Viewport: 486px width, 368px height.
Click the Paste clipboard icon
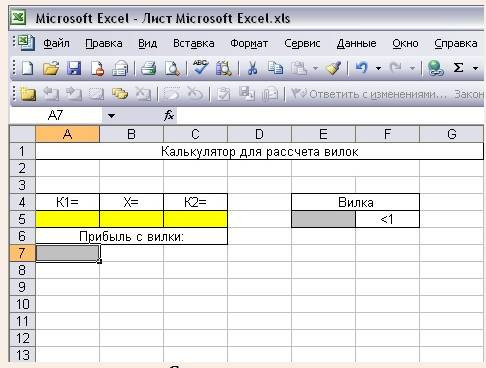point(299,68)
